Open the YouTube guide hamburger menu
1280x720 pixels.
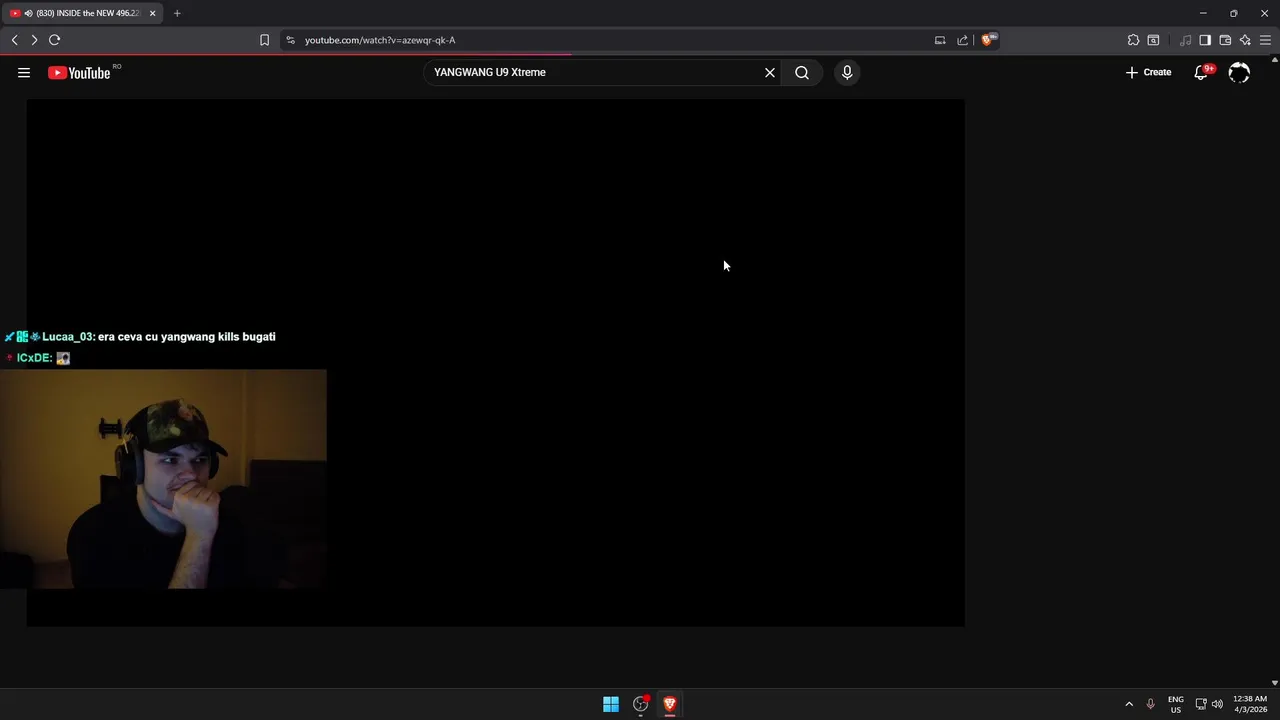tap(24, 72)
